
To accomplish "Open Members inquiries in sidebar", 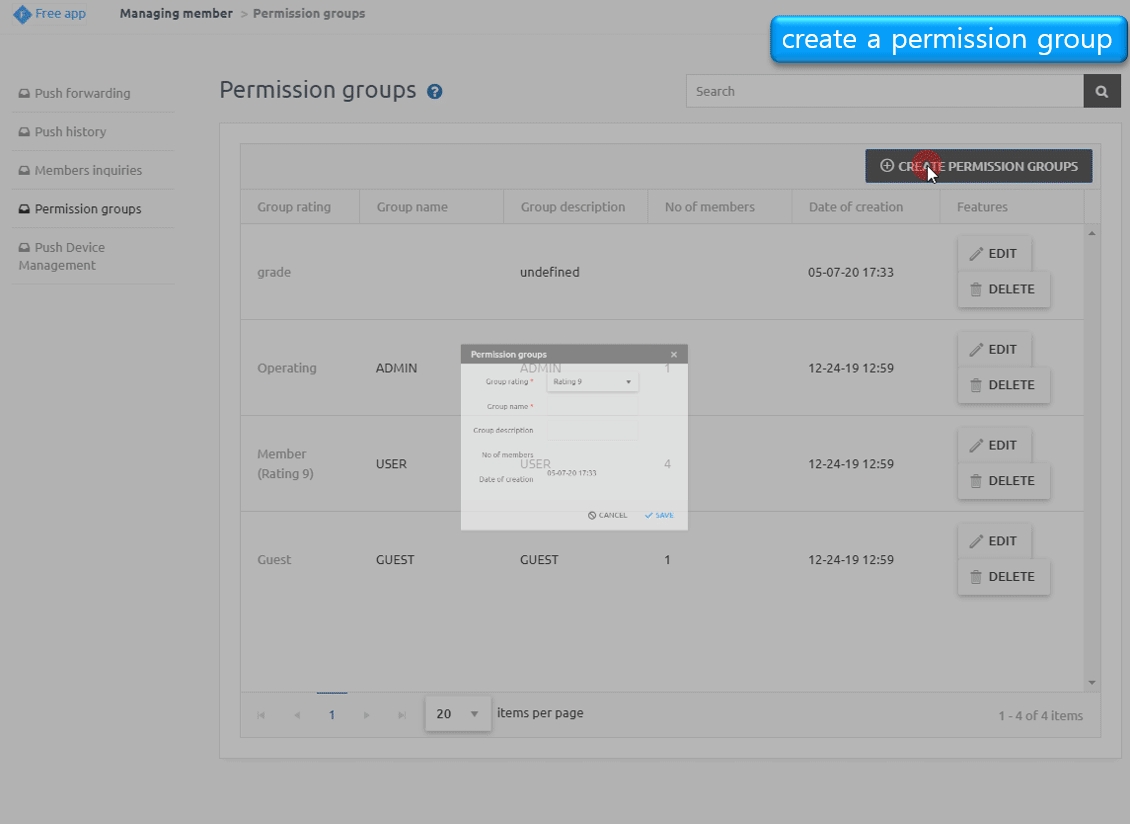I will point(88,170).
